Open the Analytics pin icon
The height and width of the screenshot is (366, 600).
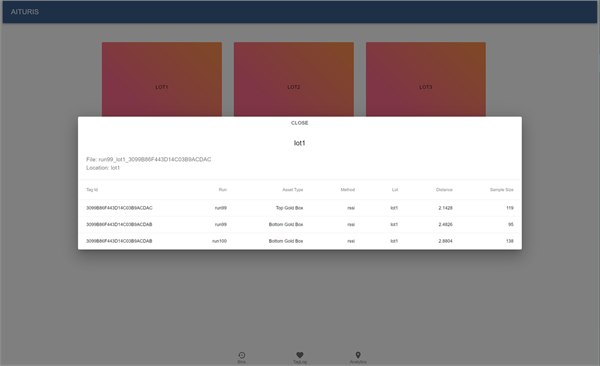(358, 355)
